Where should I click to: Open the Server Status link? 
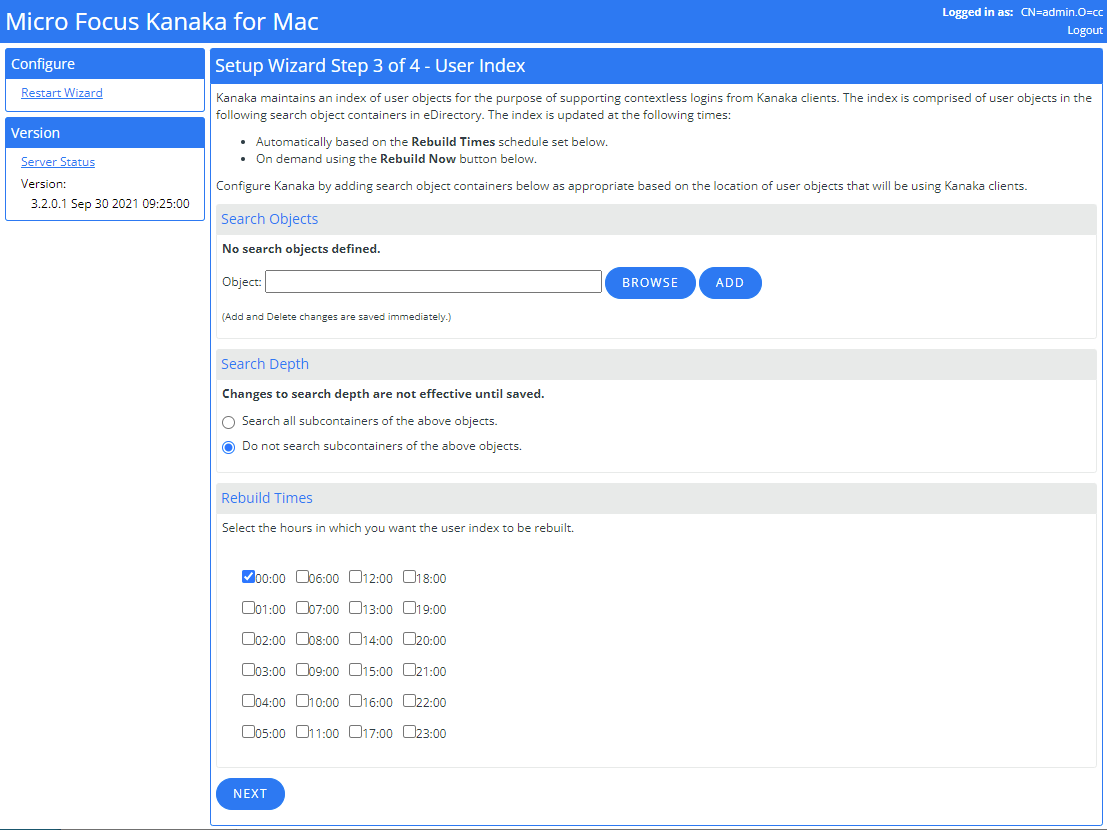tap(58, 162)
